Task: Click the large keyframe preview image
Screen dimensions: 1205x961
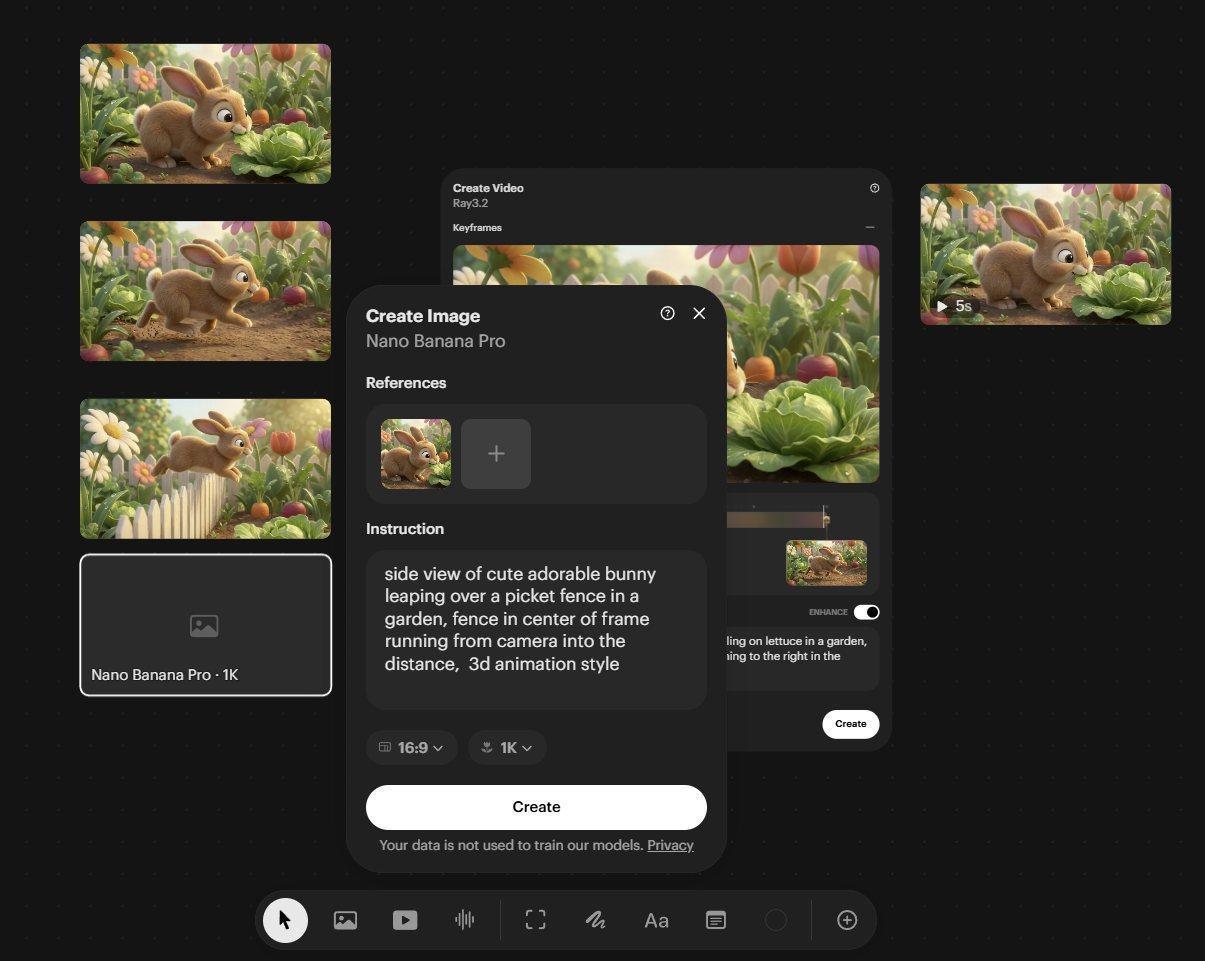Action: click(803, 364)
